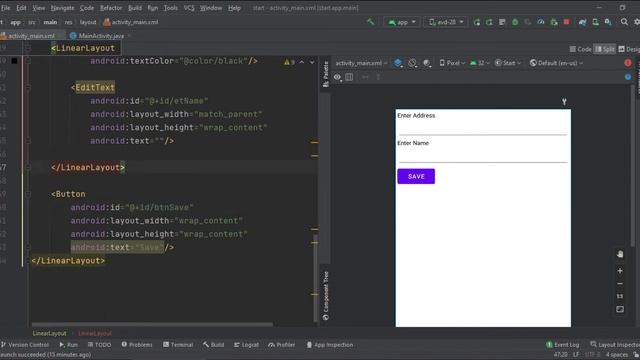Open the Problems tool window
Image resolution: width=640 pixels, height=360 pixels.
tap(137, 345)
